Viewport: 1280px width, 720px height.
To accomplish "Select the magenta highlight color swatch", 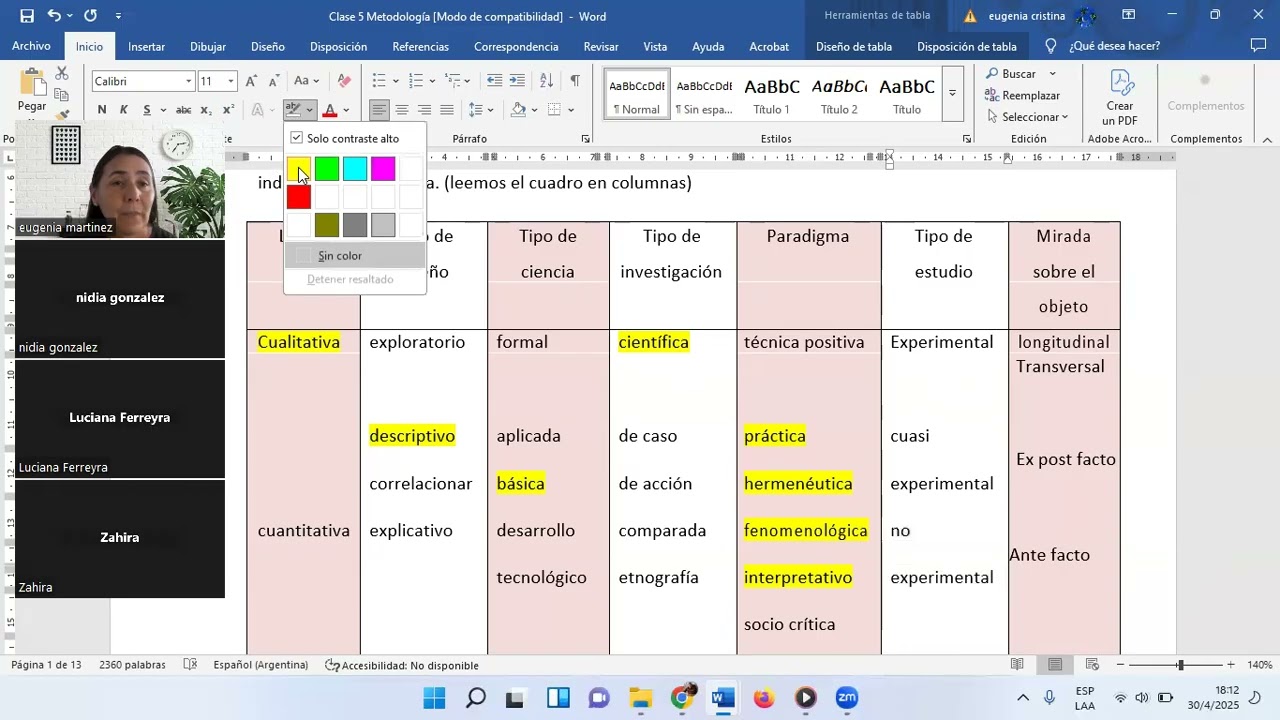I will (383, 169).
